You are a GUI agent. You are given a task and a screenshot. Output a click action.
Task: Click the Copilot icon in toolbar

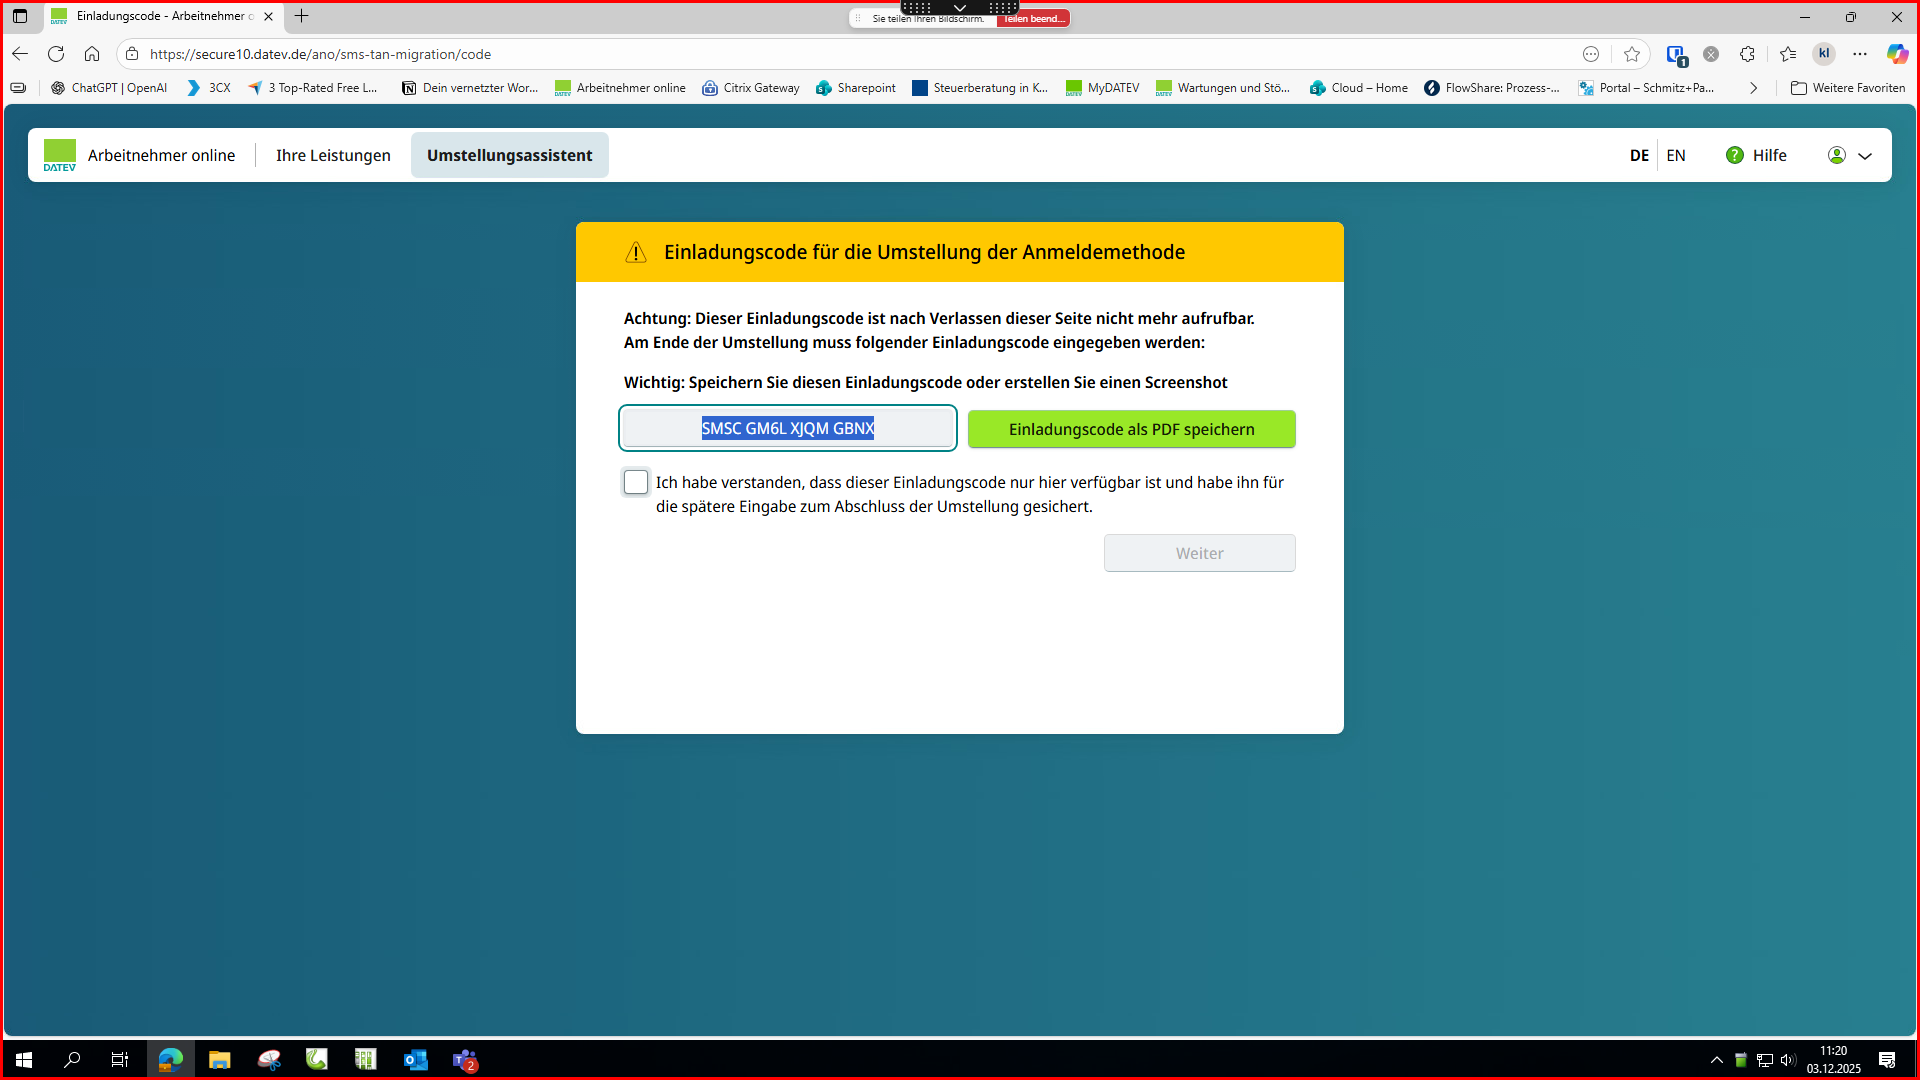click(1897, 54)
